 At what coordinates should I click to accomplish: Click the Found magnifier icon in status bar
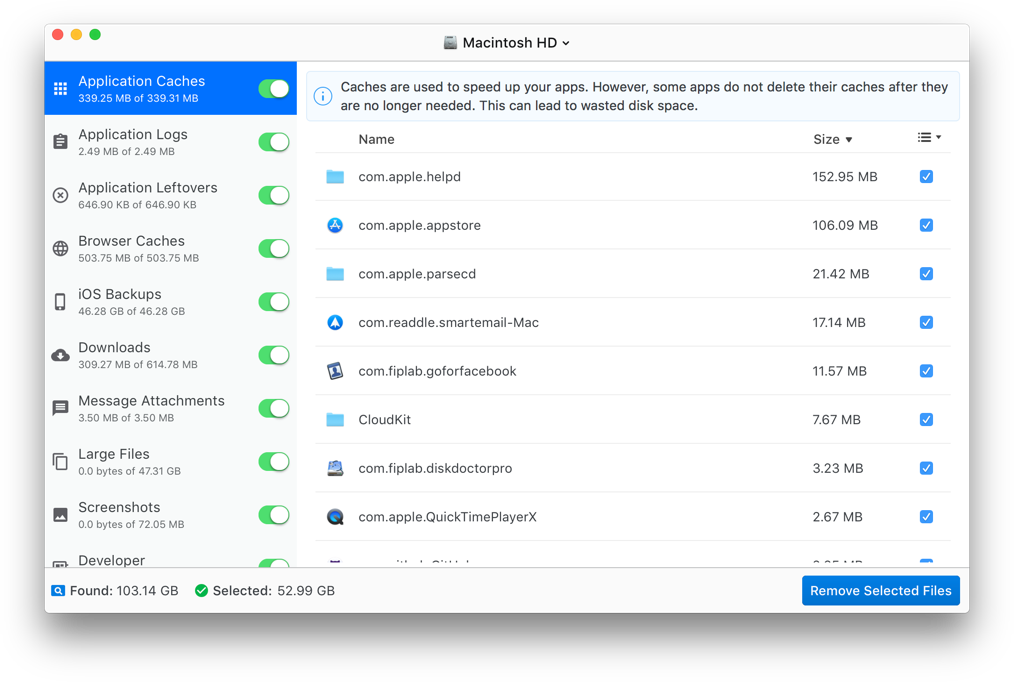pos(58,590)
